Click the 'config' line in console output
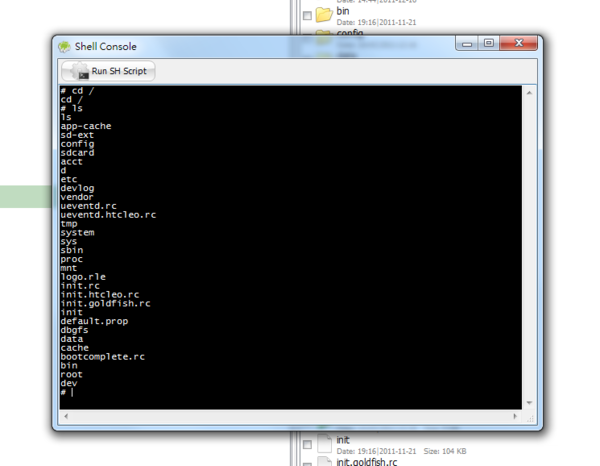The width and height of the screenshot is (600, 466). (77, 144)
